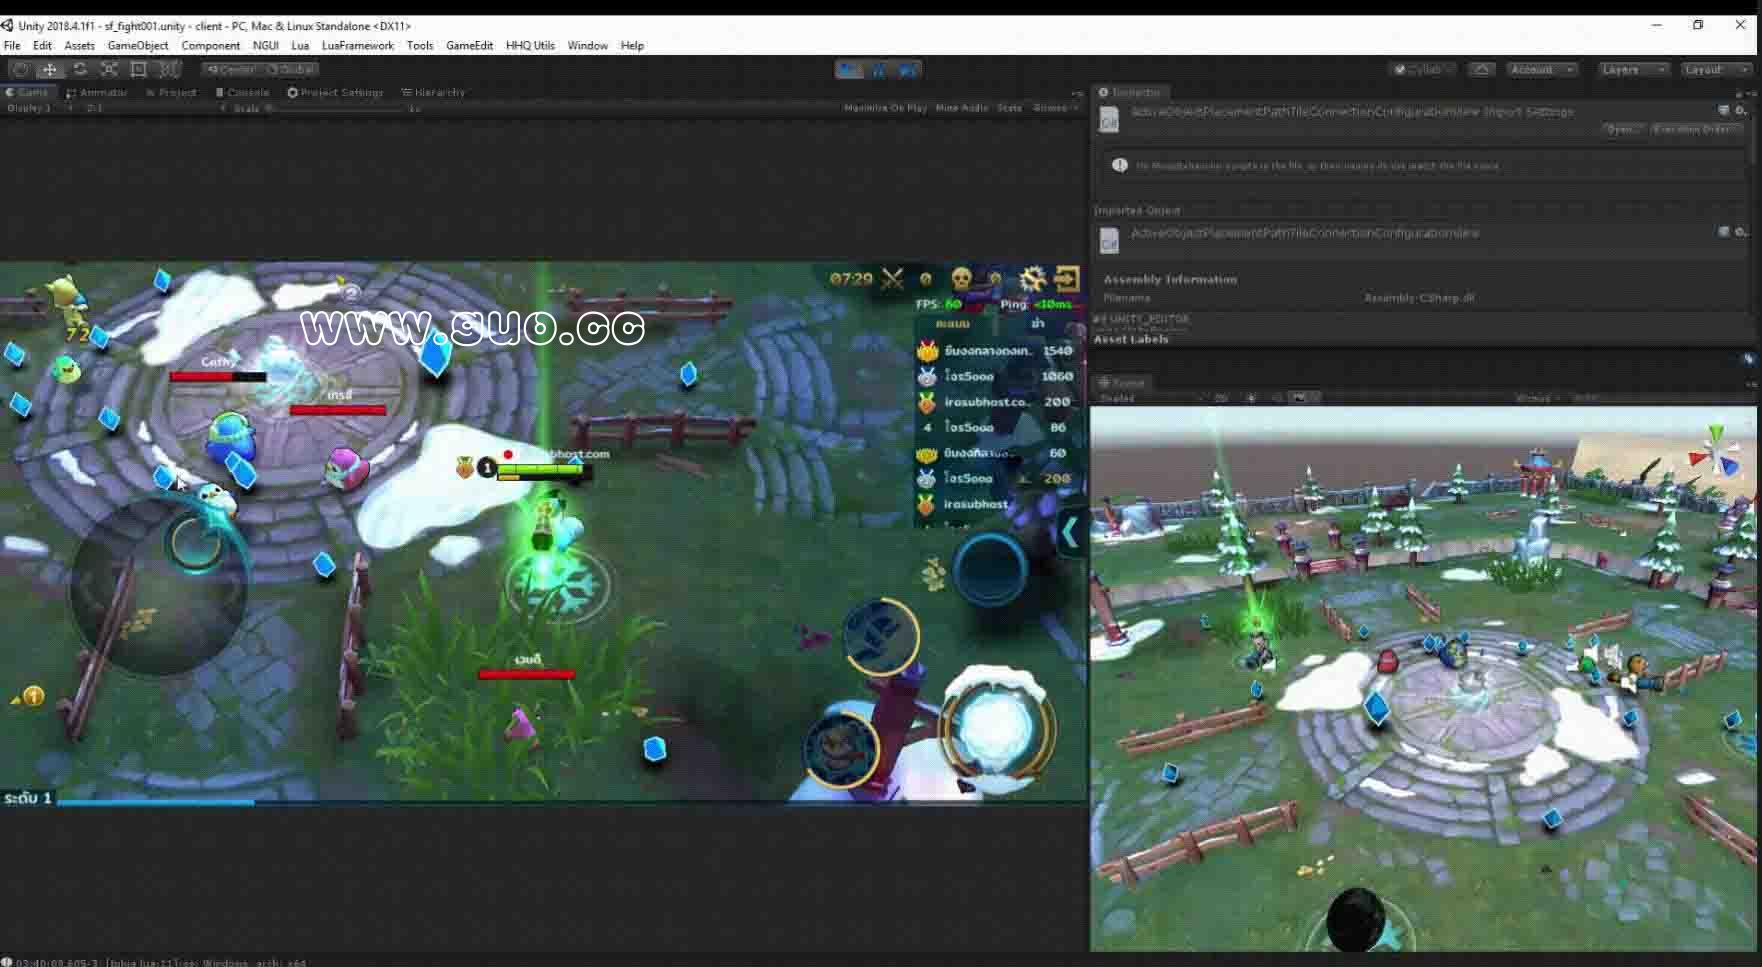
Task: Select the Hand tool in the toolbar
Action: pyautogui.click(x=20, y=69)
